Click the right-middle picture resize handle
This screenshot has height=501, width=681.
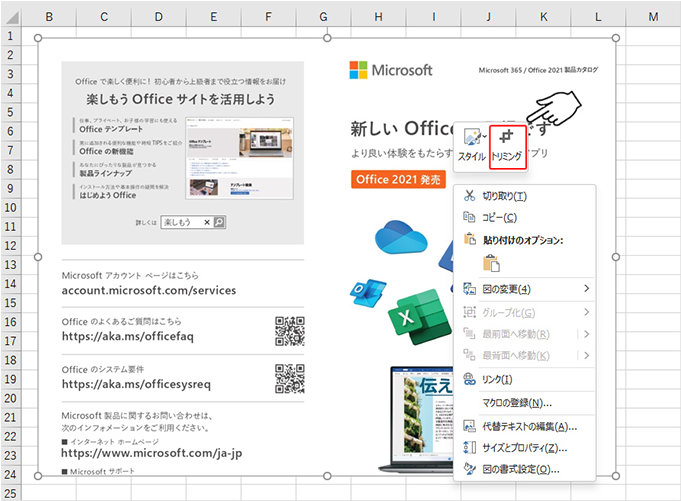point(615,257)
